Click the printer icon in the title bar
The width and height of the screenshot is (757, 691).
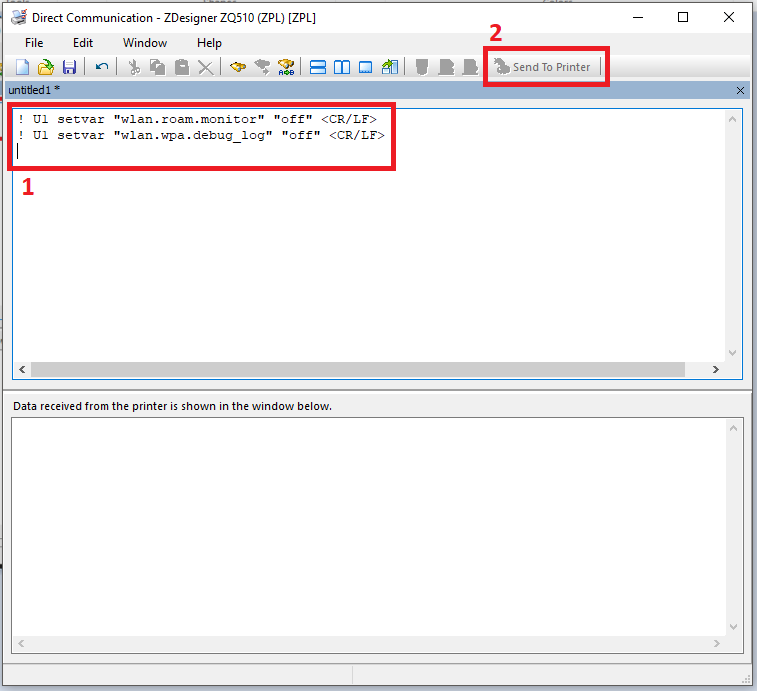point(19,17)
